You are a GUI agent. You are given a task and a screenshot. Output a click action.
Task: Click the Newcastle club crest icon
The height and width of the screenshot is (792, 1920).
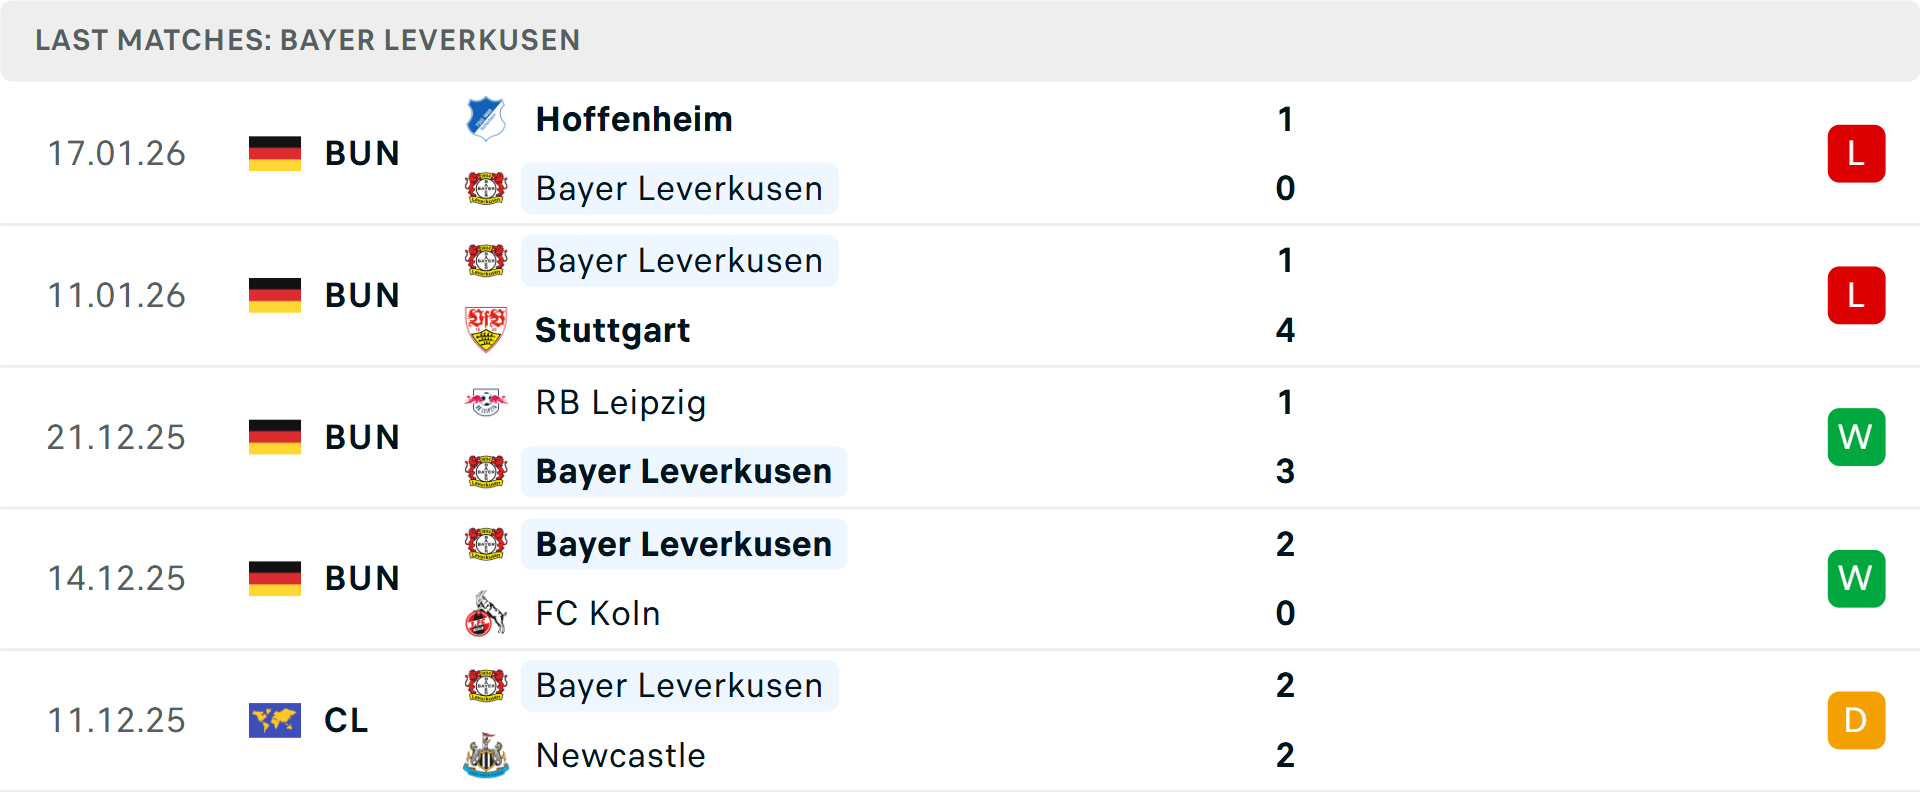(486, 755)
